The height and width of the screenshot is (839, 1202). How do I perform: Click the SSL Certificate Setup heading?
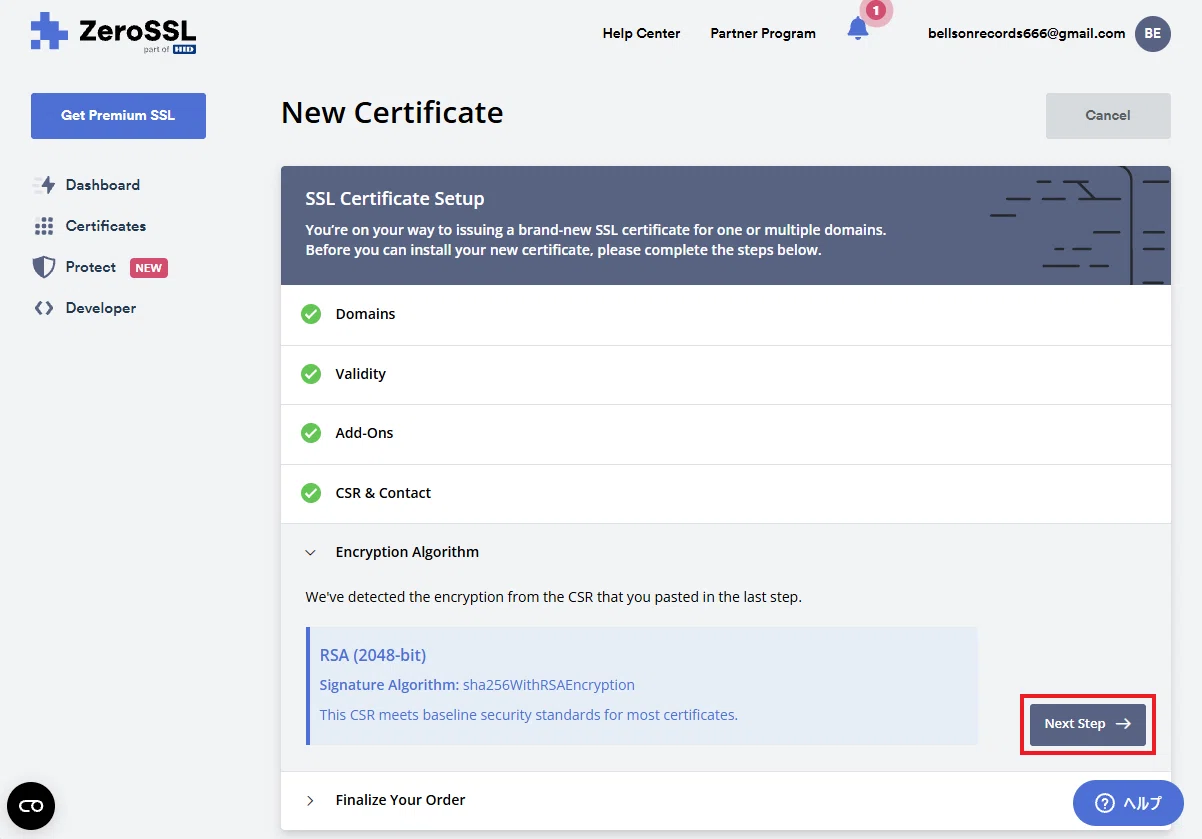395,199
